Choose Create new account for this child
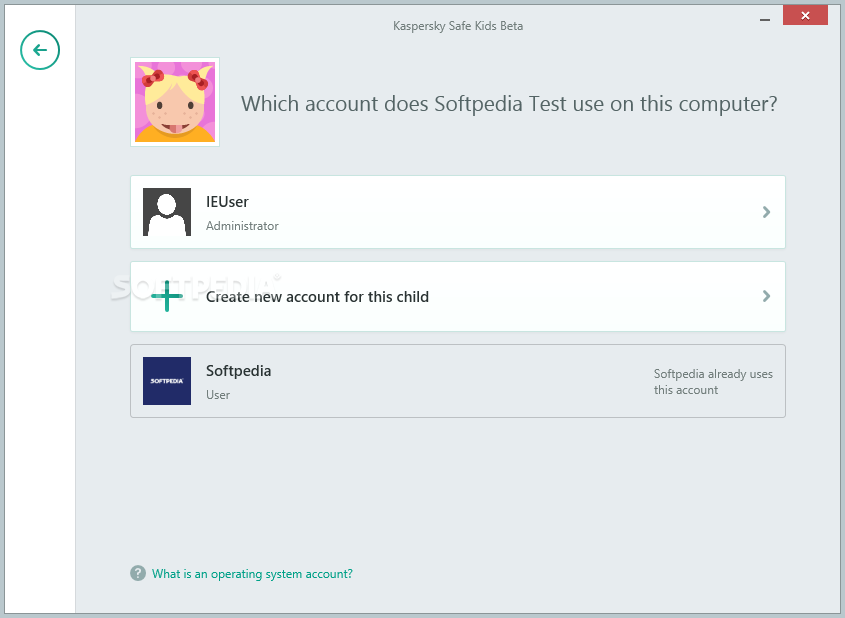Screen dimensions: 845x618 tap(317, 297)
